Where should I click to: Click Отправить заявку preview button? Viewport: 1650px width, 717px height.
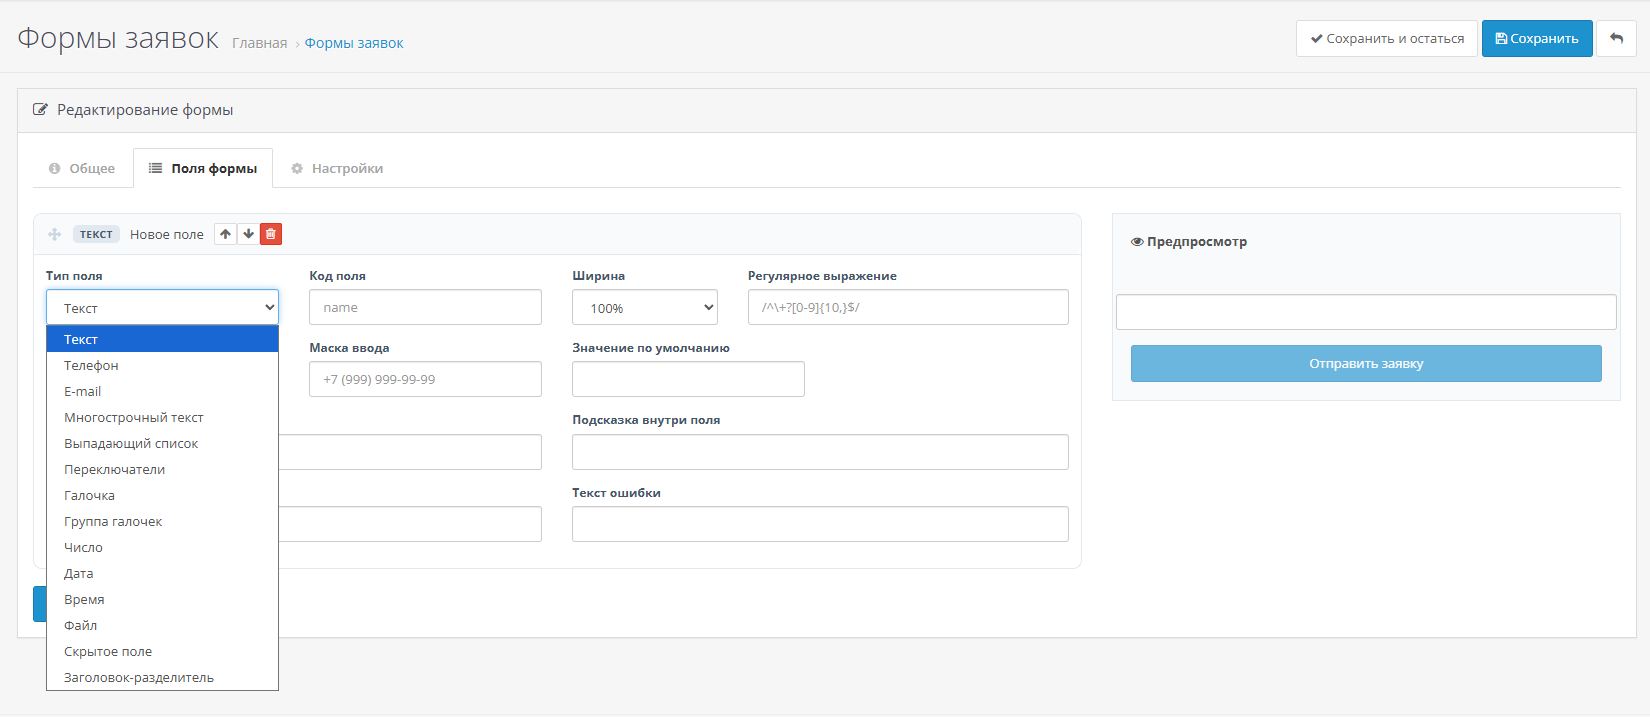1366,363
